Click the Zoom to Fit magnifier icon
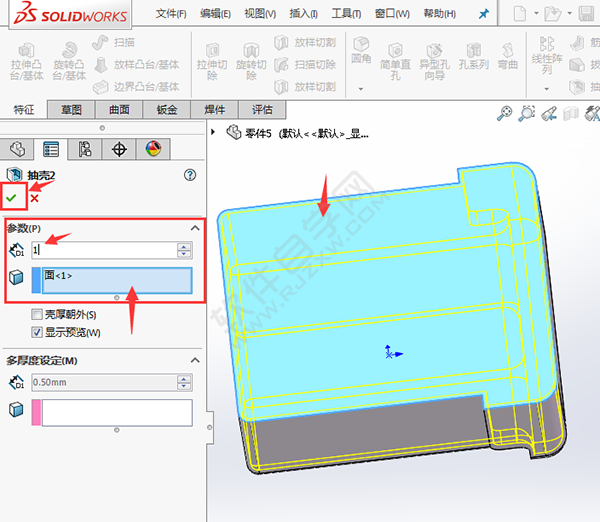 click(x=504, y=114)
